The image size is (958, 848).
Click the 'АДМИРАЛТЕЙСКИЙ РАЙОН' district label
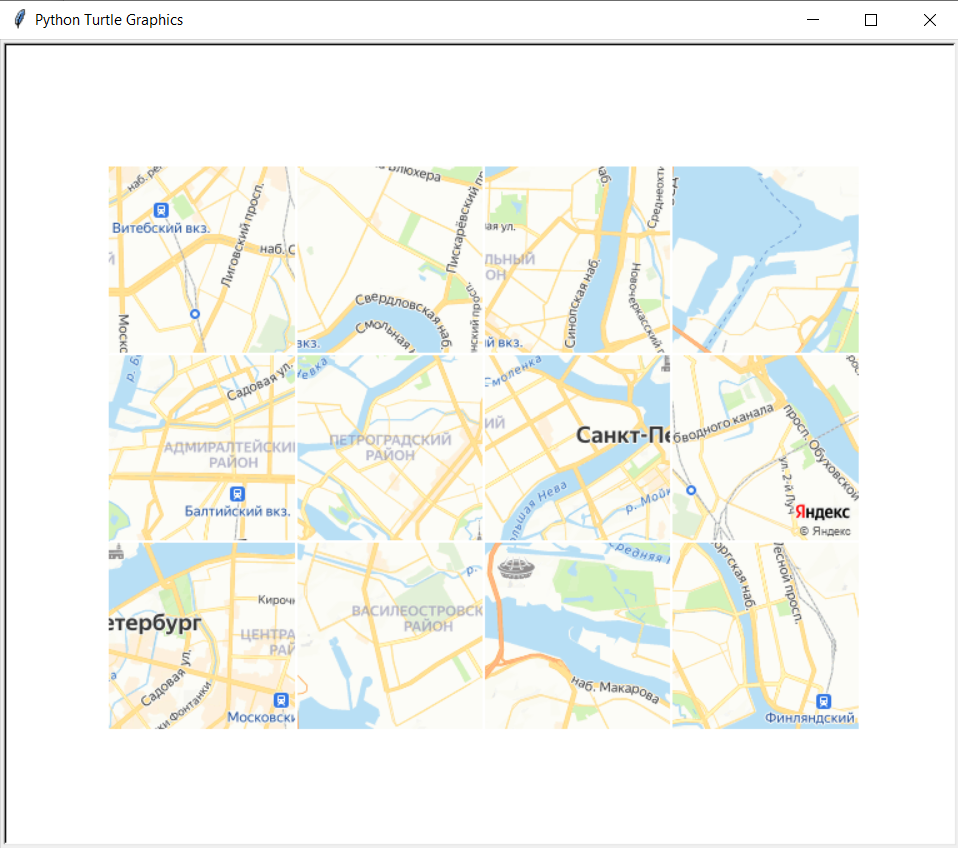point(230,455)
